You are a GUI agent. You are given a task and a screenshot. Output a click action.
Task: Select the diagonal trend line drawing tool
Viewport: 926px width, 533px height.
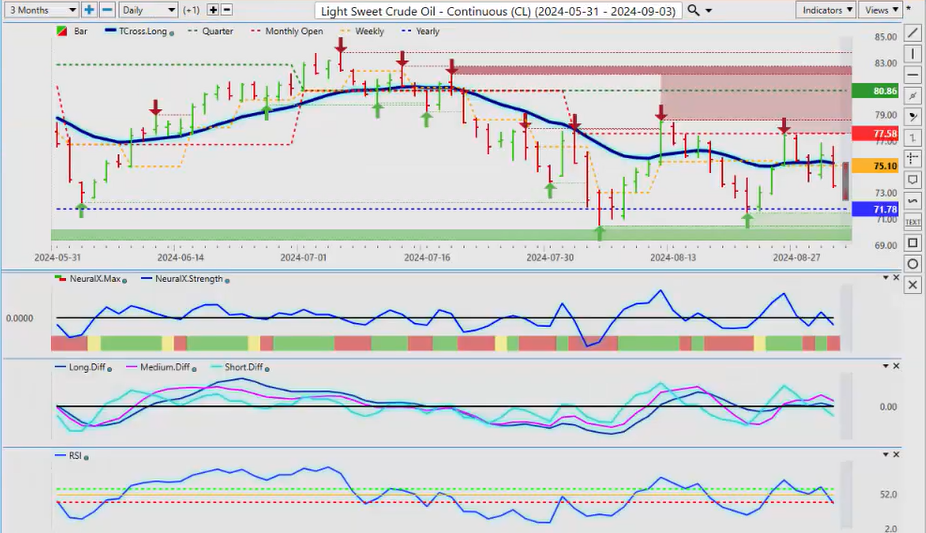912,33
